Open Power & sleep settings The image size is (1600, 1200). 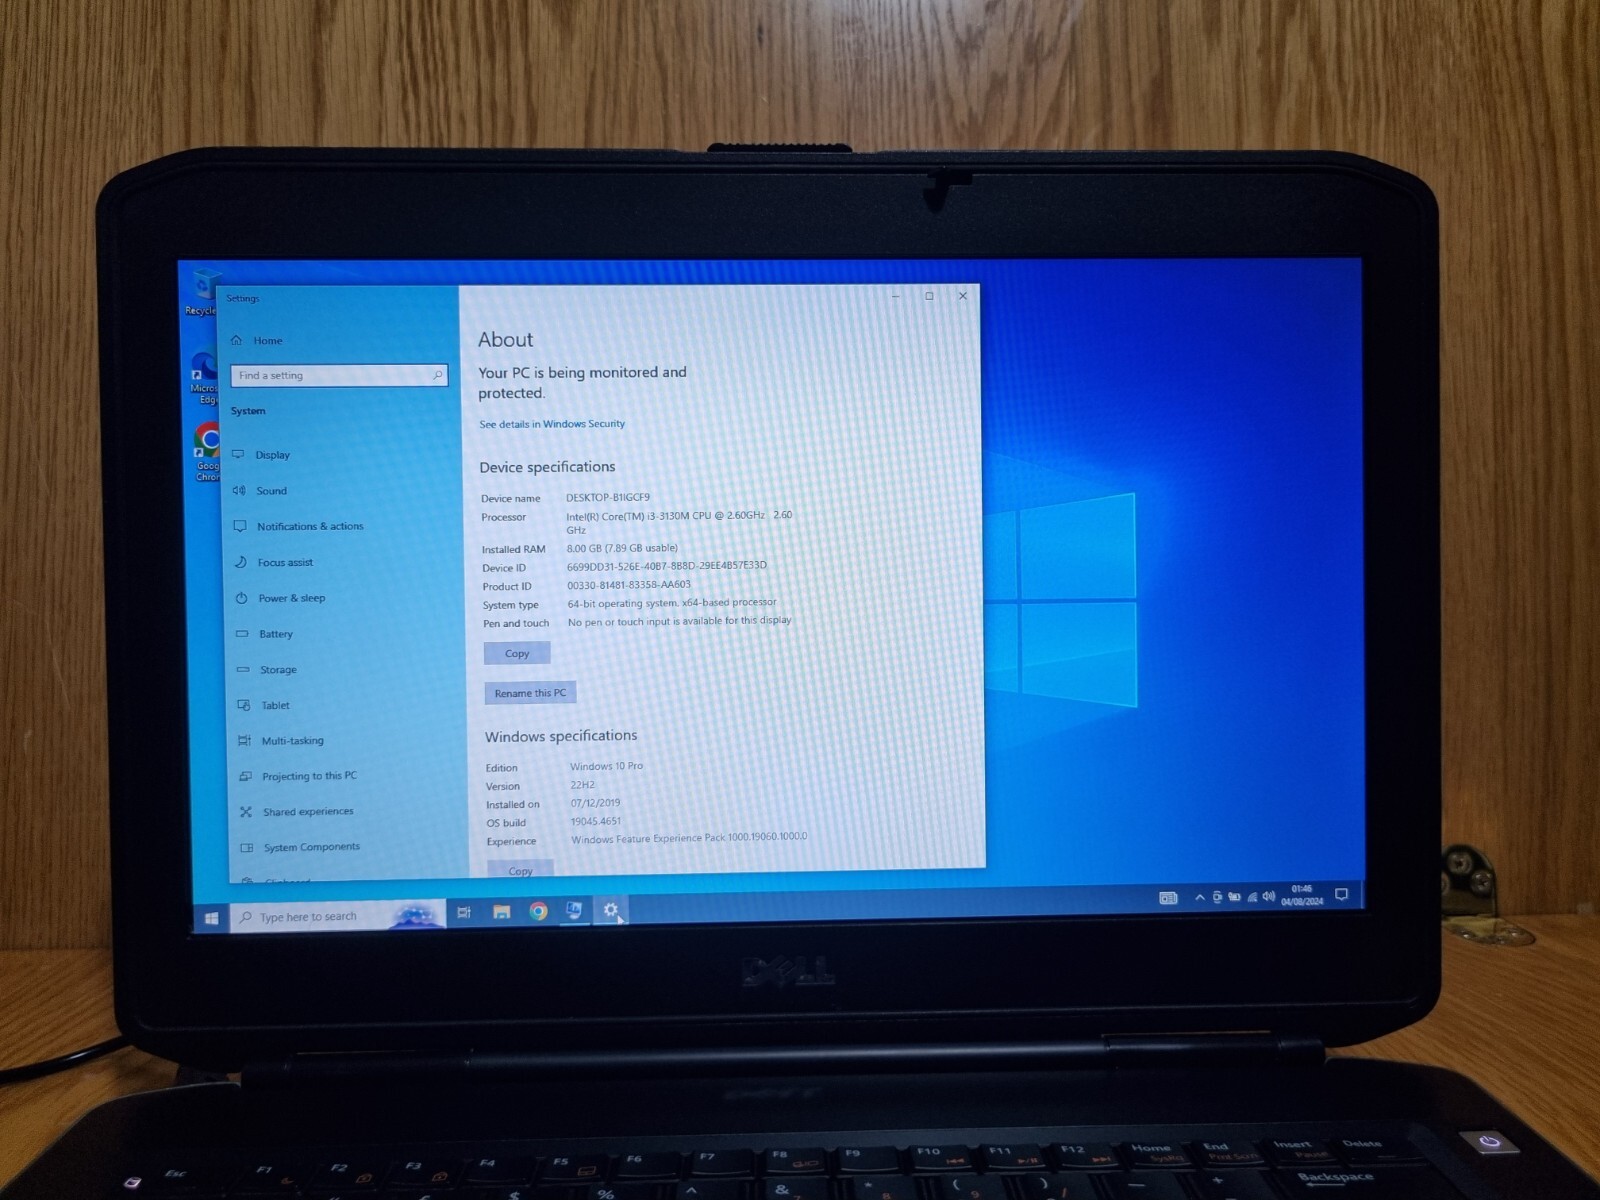tap(281, 598)
